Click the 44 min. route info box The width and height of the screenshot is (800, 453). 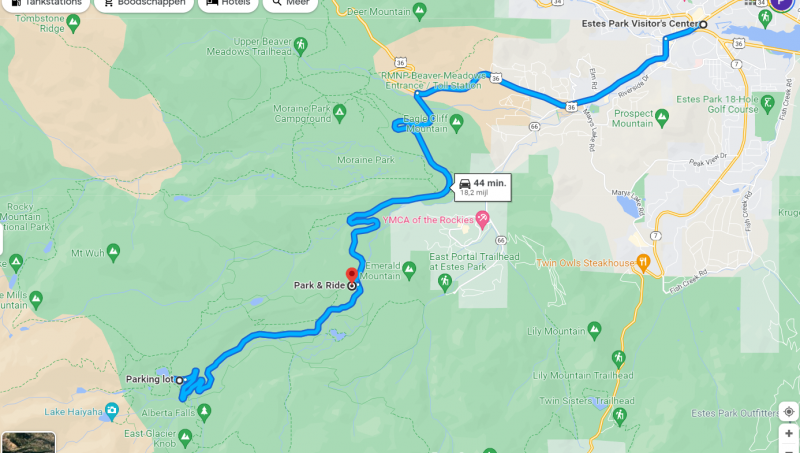coord(483,187)
